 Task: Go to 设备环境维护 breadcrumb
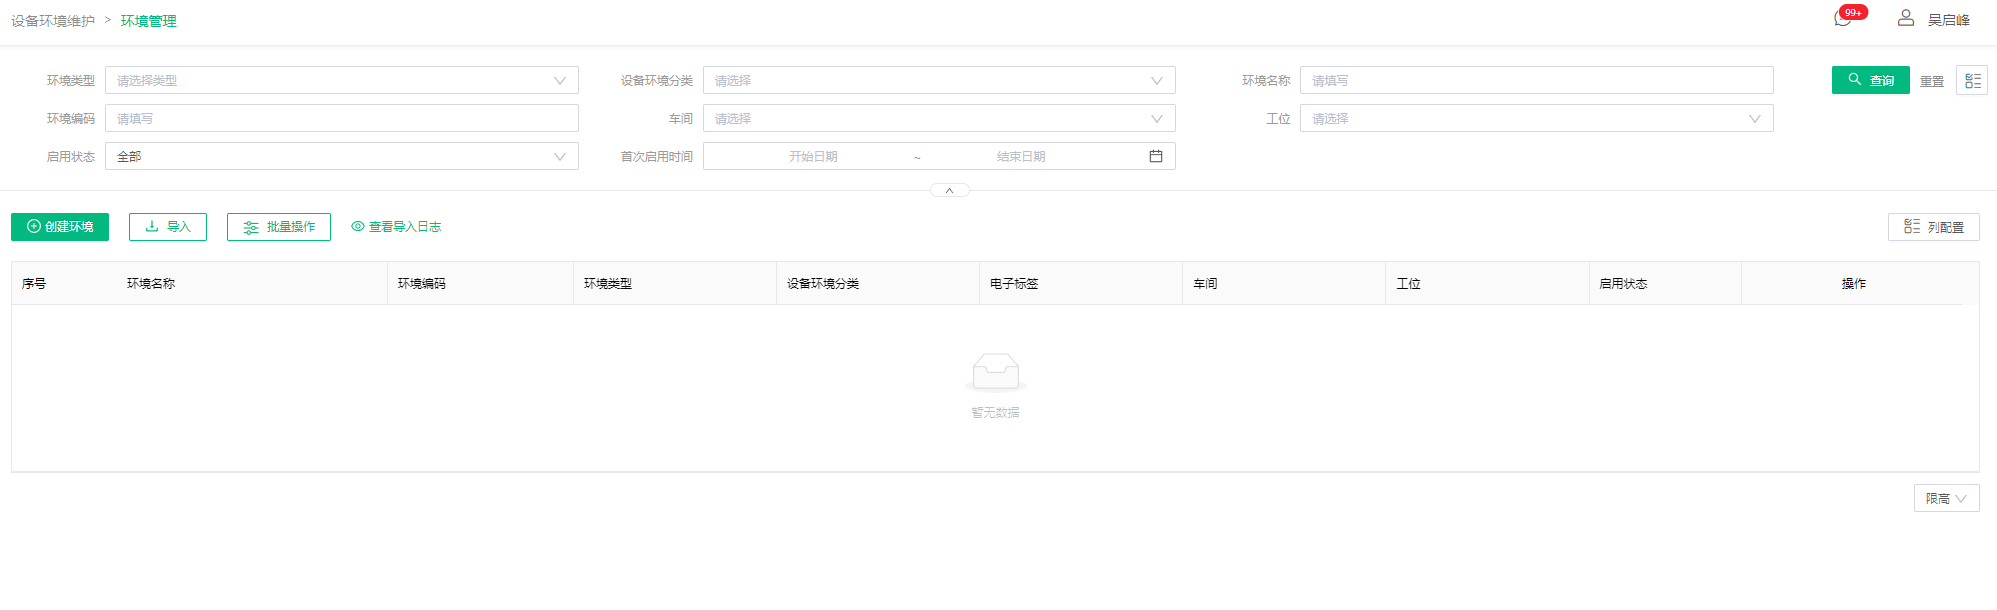click(x=53, y=20)
